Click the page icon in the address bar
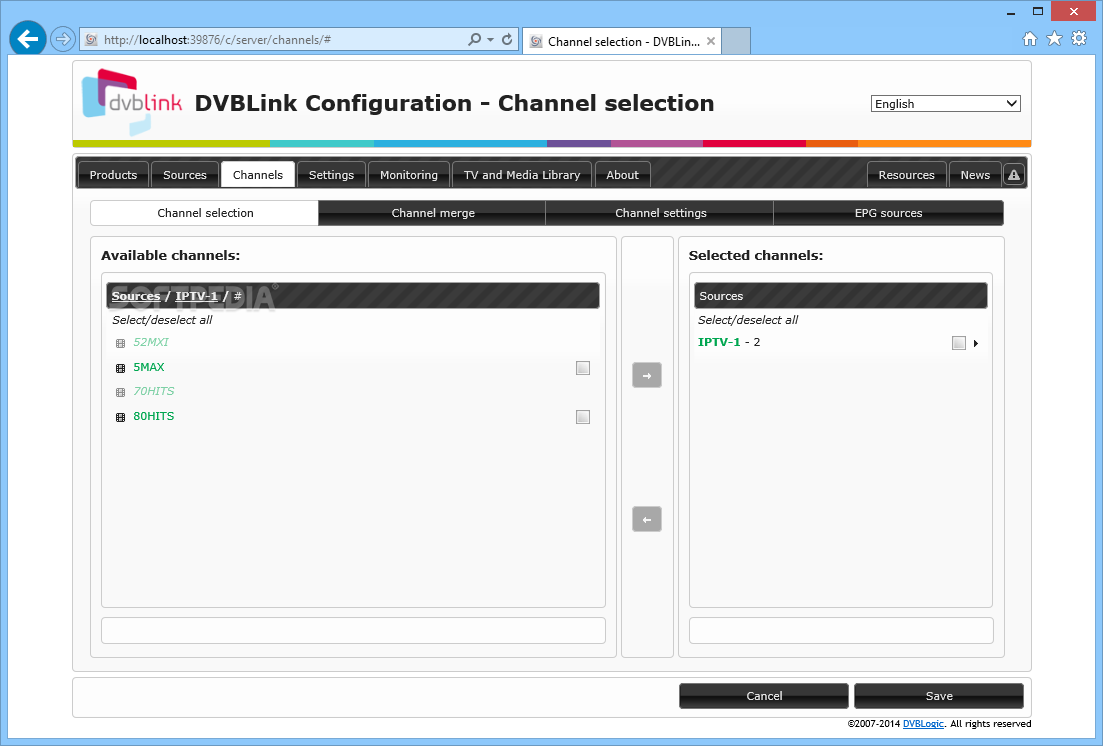Viewport: 1103px width, 746px height. (91, 39)
